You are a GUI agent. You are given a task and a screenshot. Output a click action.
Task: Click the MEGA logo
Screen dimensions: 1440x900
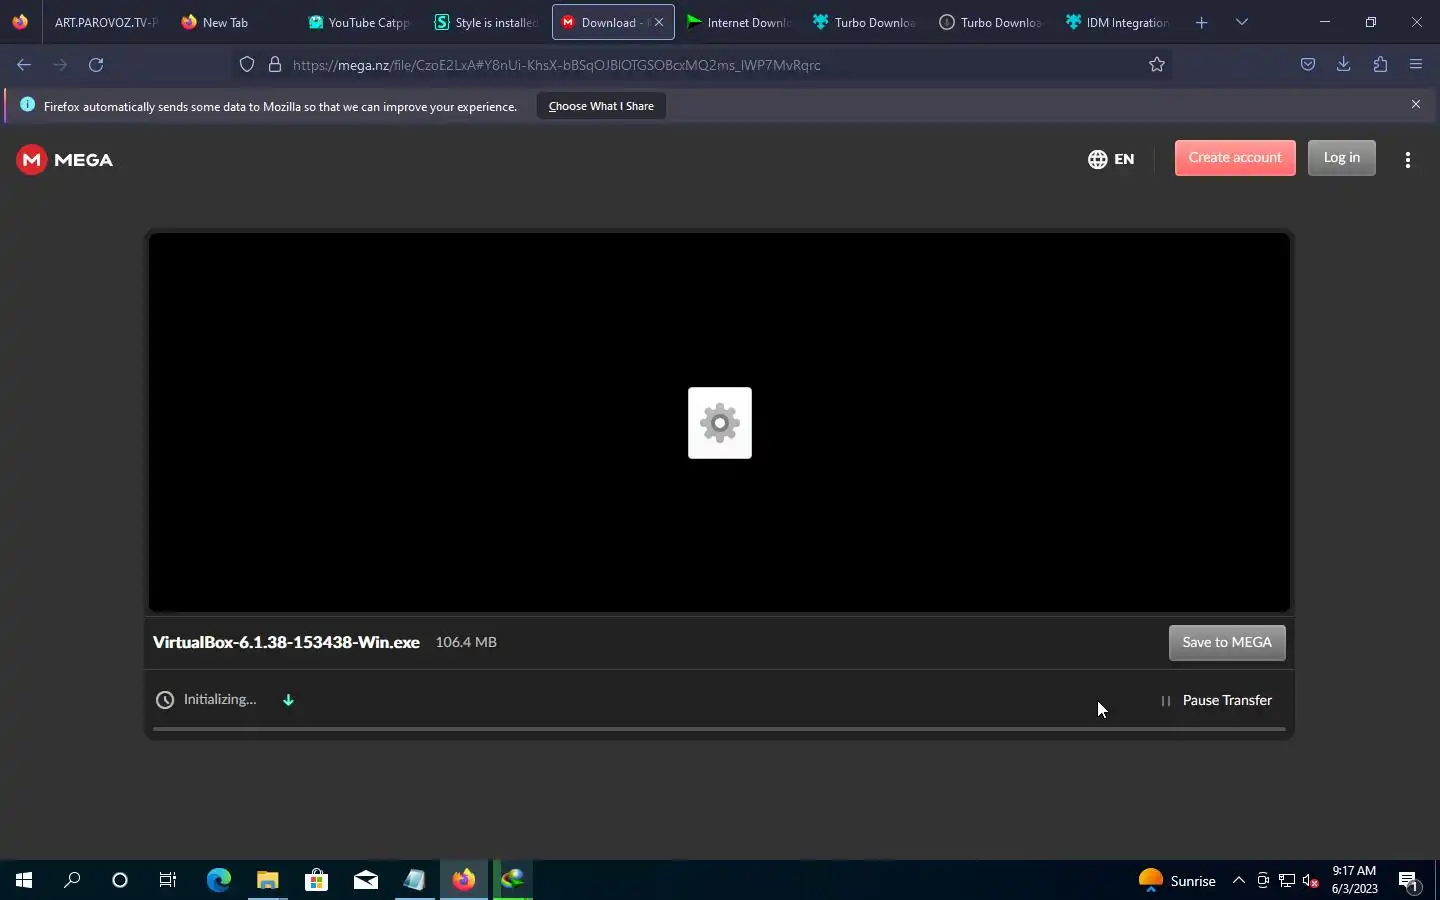[65, 160]
